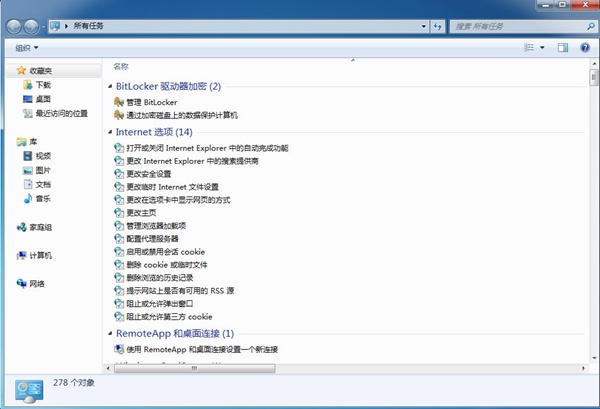Click the address bar folder icon
Image resolution: width=600 pixels, height=409 pixels.
pos(55,26)
